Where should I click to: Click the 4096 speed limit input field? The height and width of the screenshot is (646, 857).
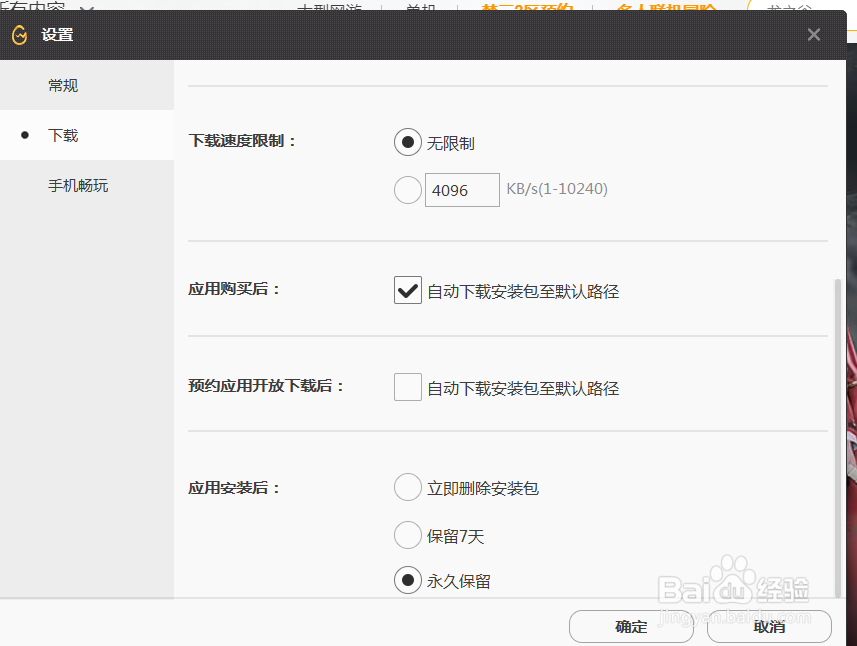(462, 190)
